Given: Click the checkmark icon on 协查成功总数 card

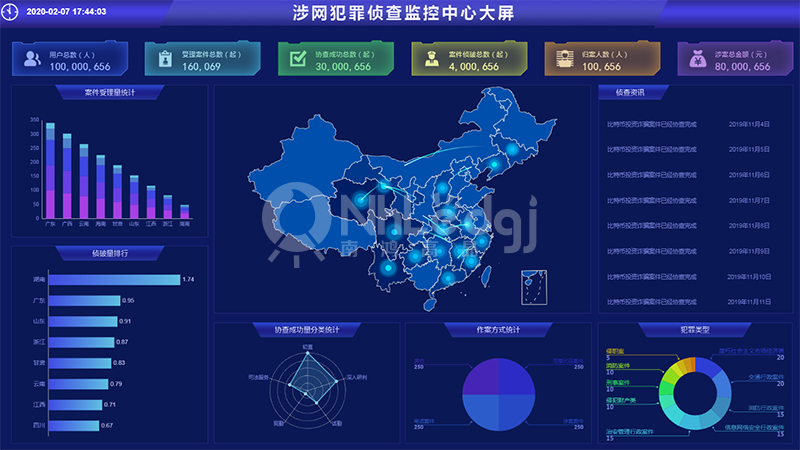Looking at the screenshot, I should [x=298, y=59].
